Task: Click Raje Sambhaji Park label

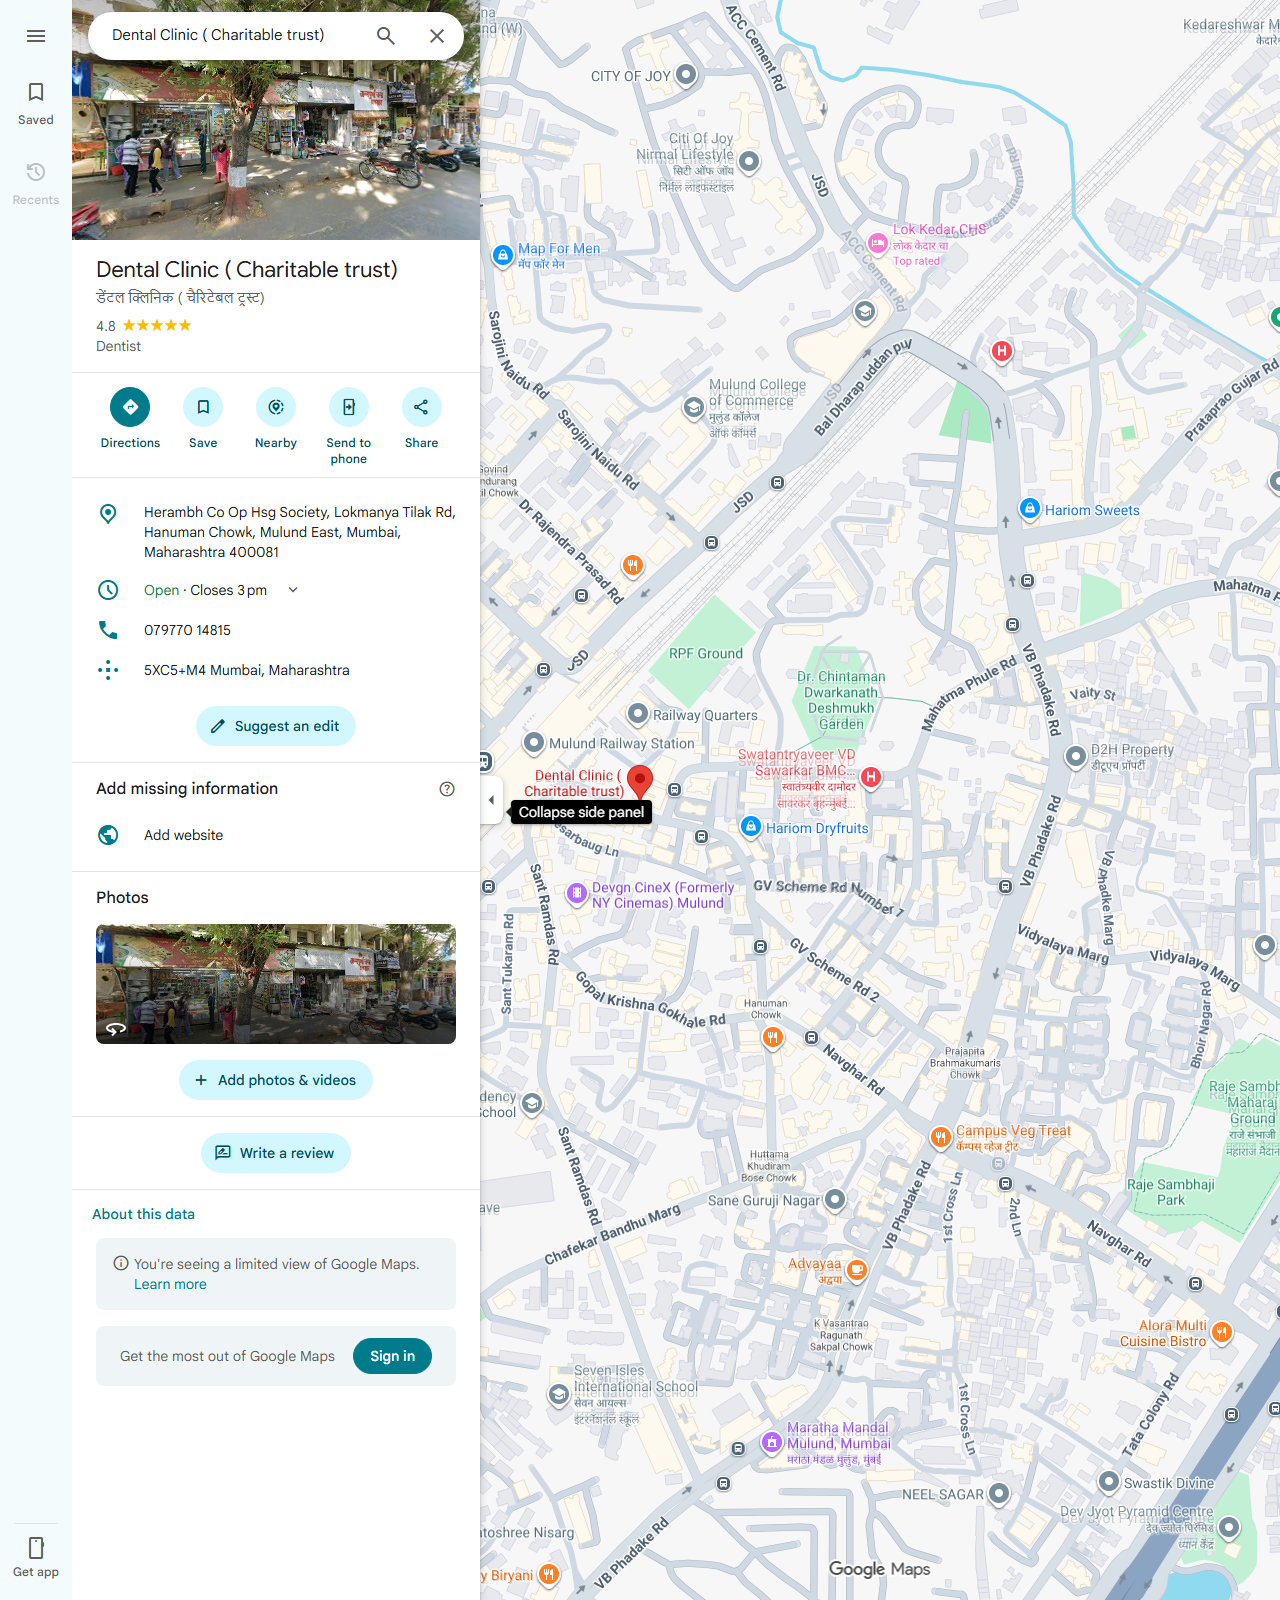Action: tap(1171, 1192)
